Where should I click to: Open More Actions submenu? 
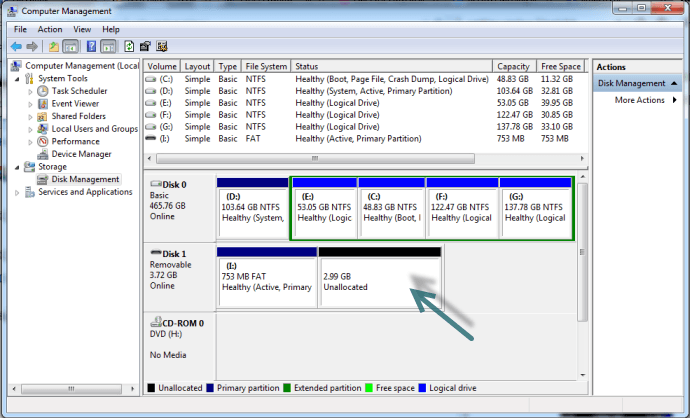(639, 100)
